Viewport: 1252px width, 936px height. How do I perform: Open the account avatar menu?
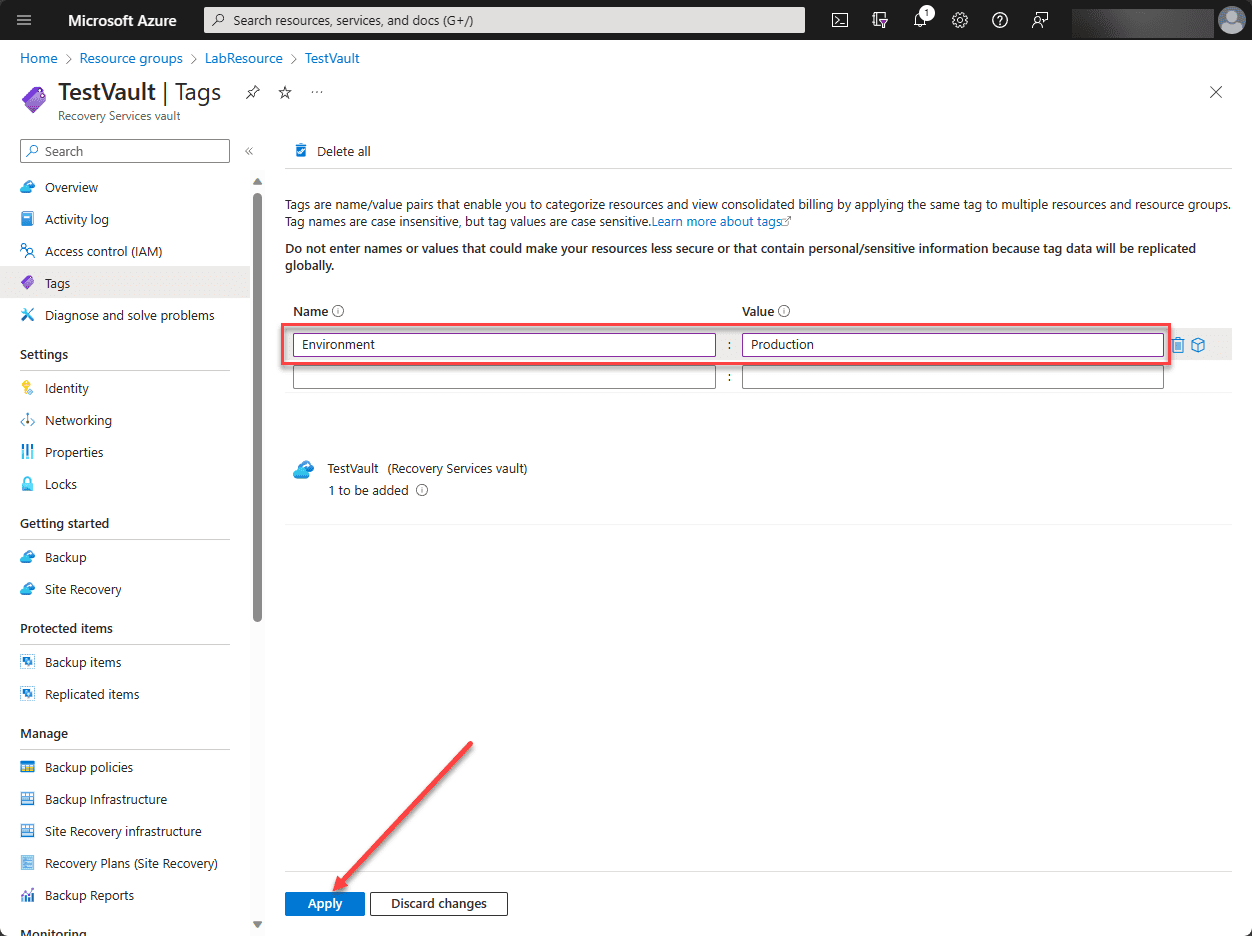(x=1231, y=20)
